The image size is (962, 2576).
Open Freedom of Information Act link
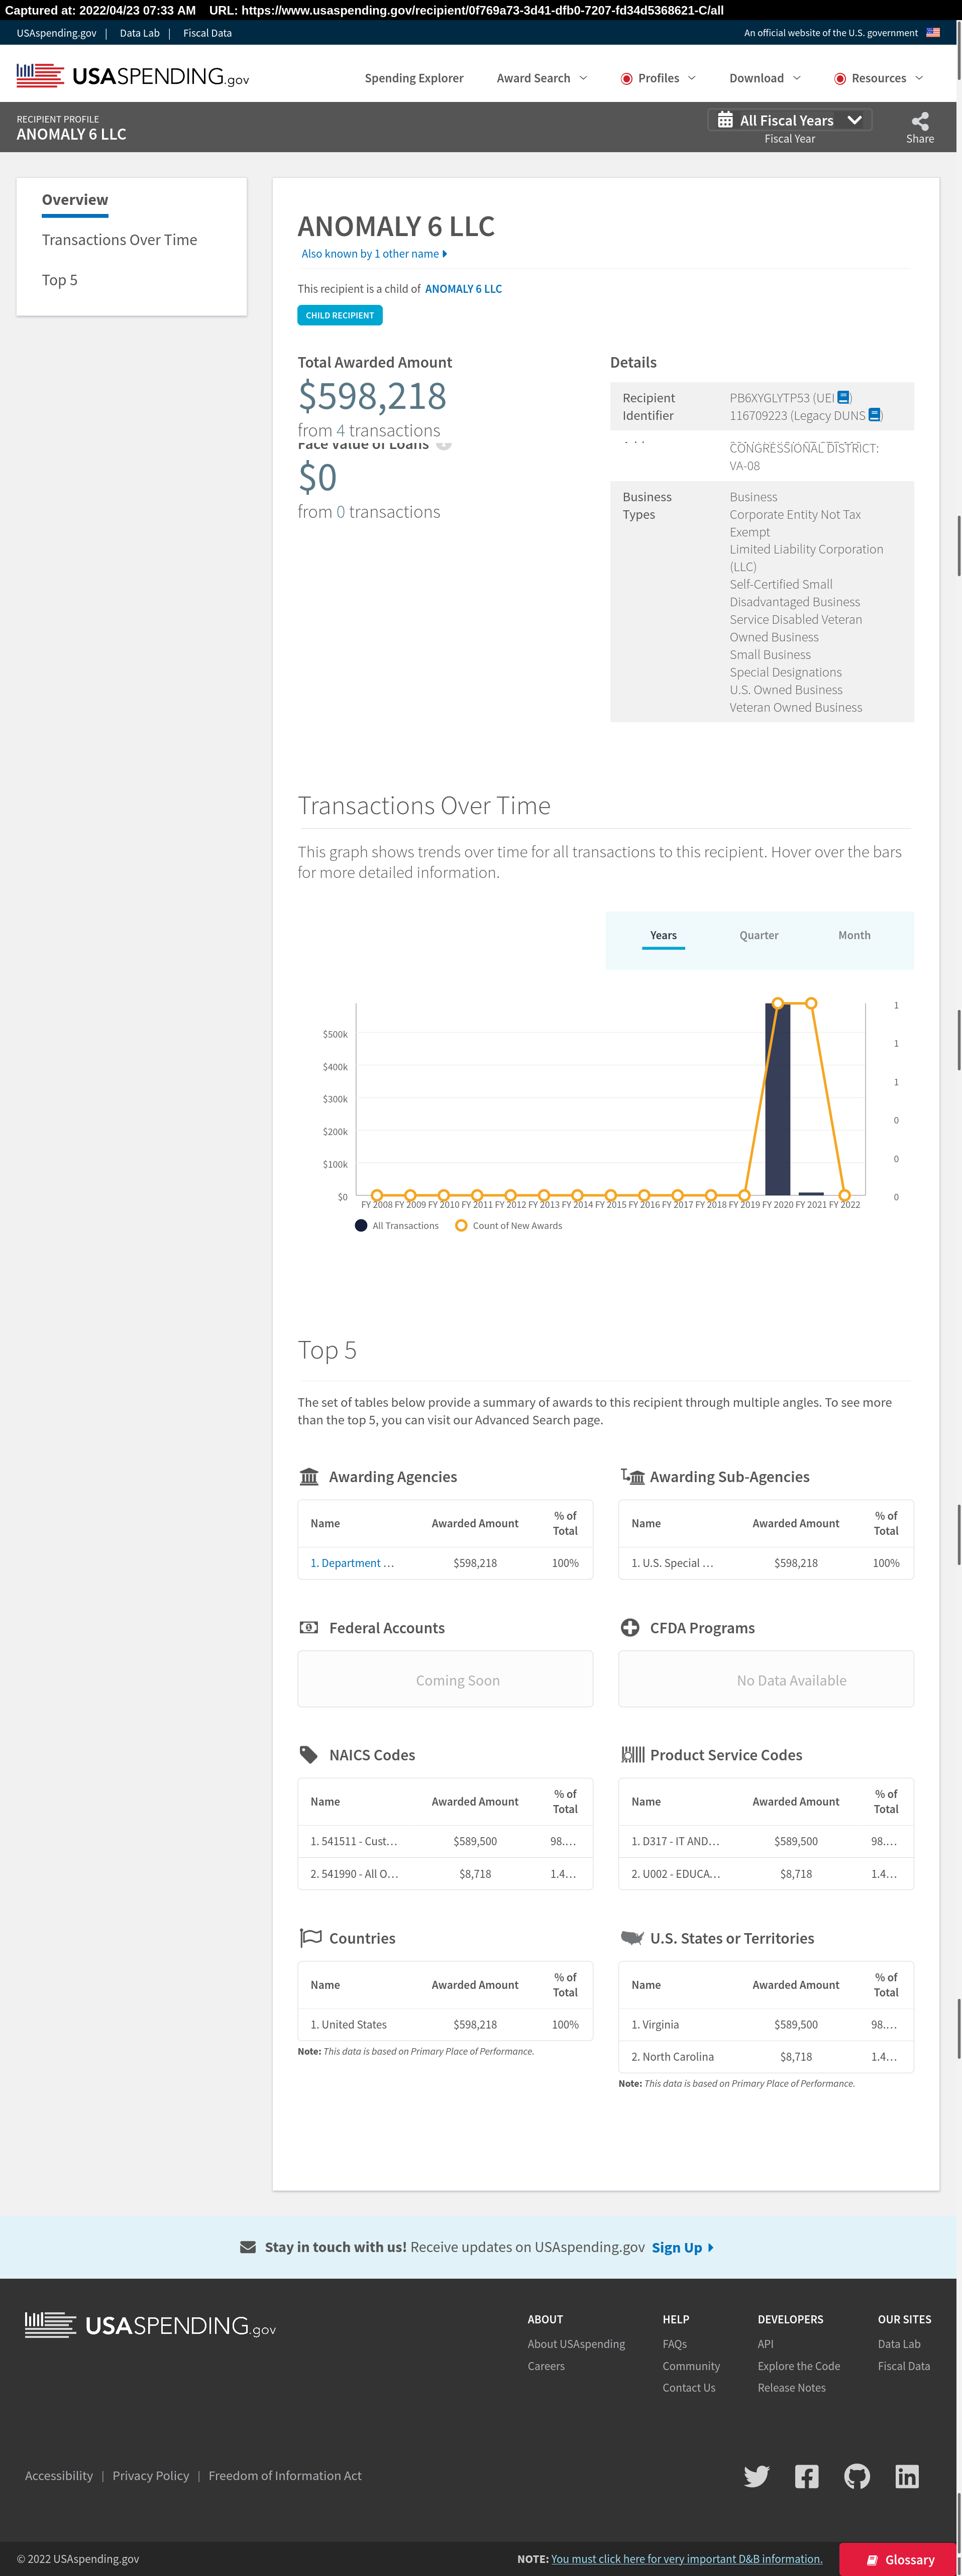(285, 2475)
